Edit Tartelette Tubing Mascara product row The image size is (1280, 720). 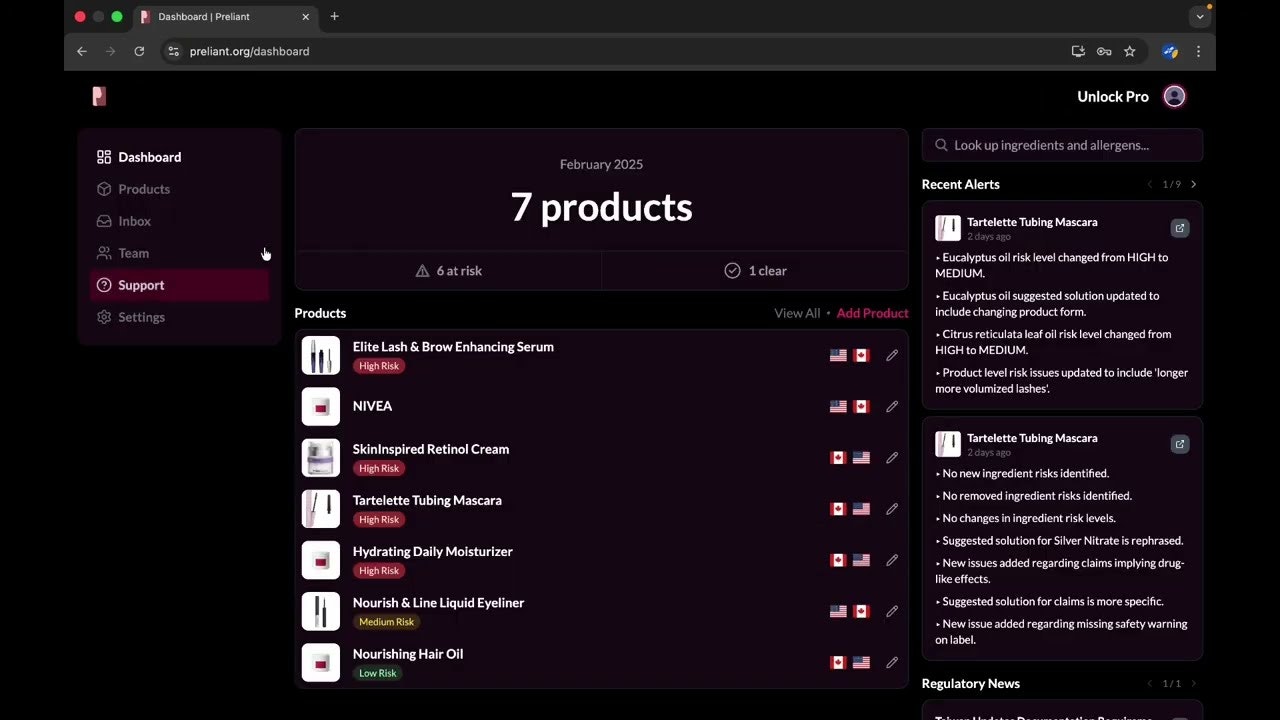pos(892,508)
